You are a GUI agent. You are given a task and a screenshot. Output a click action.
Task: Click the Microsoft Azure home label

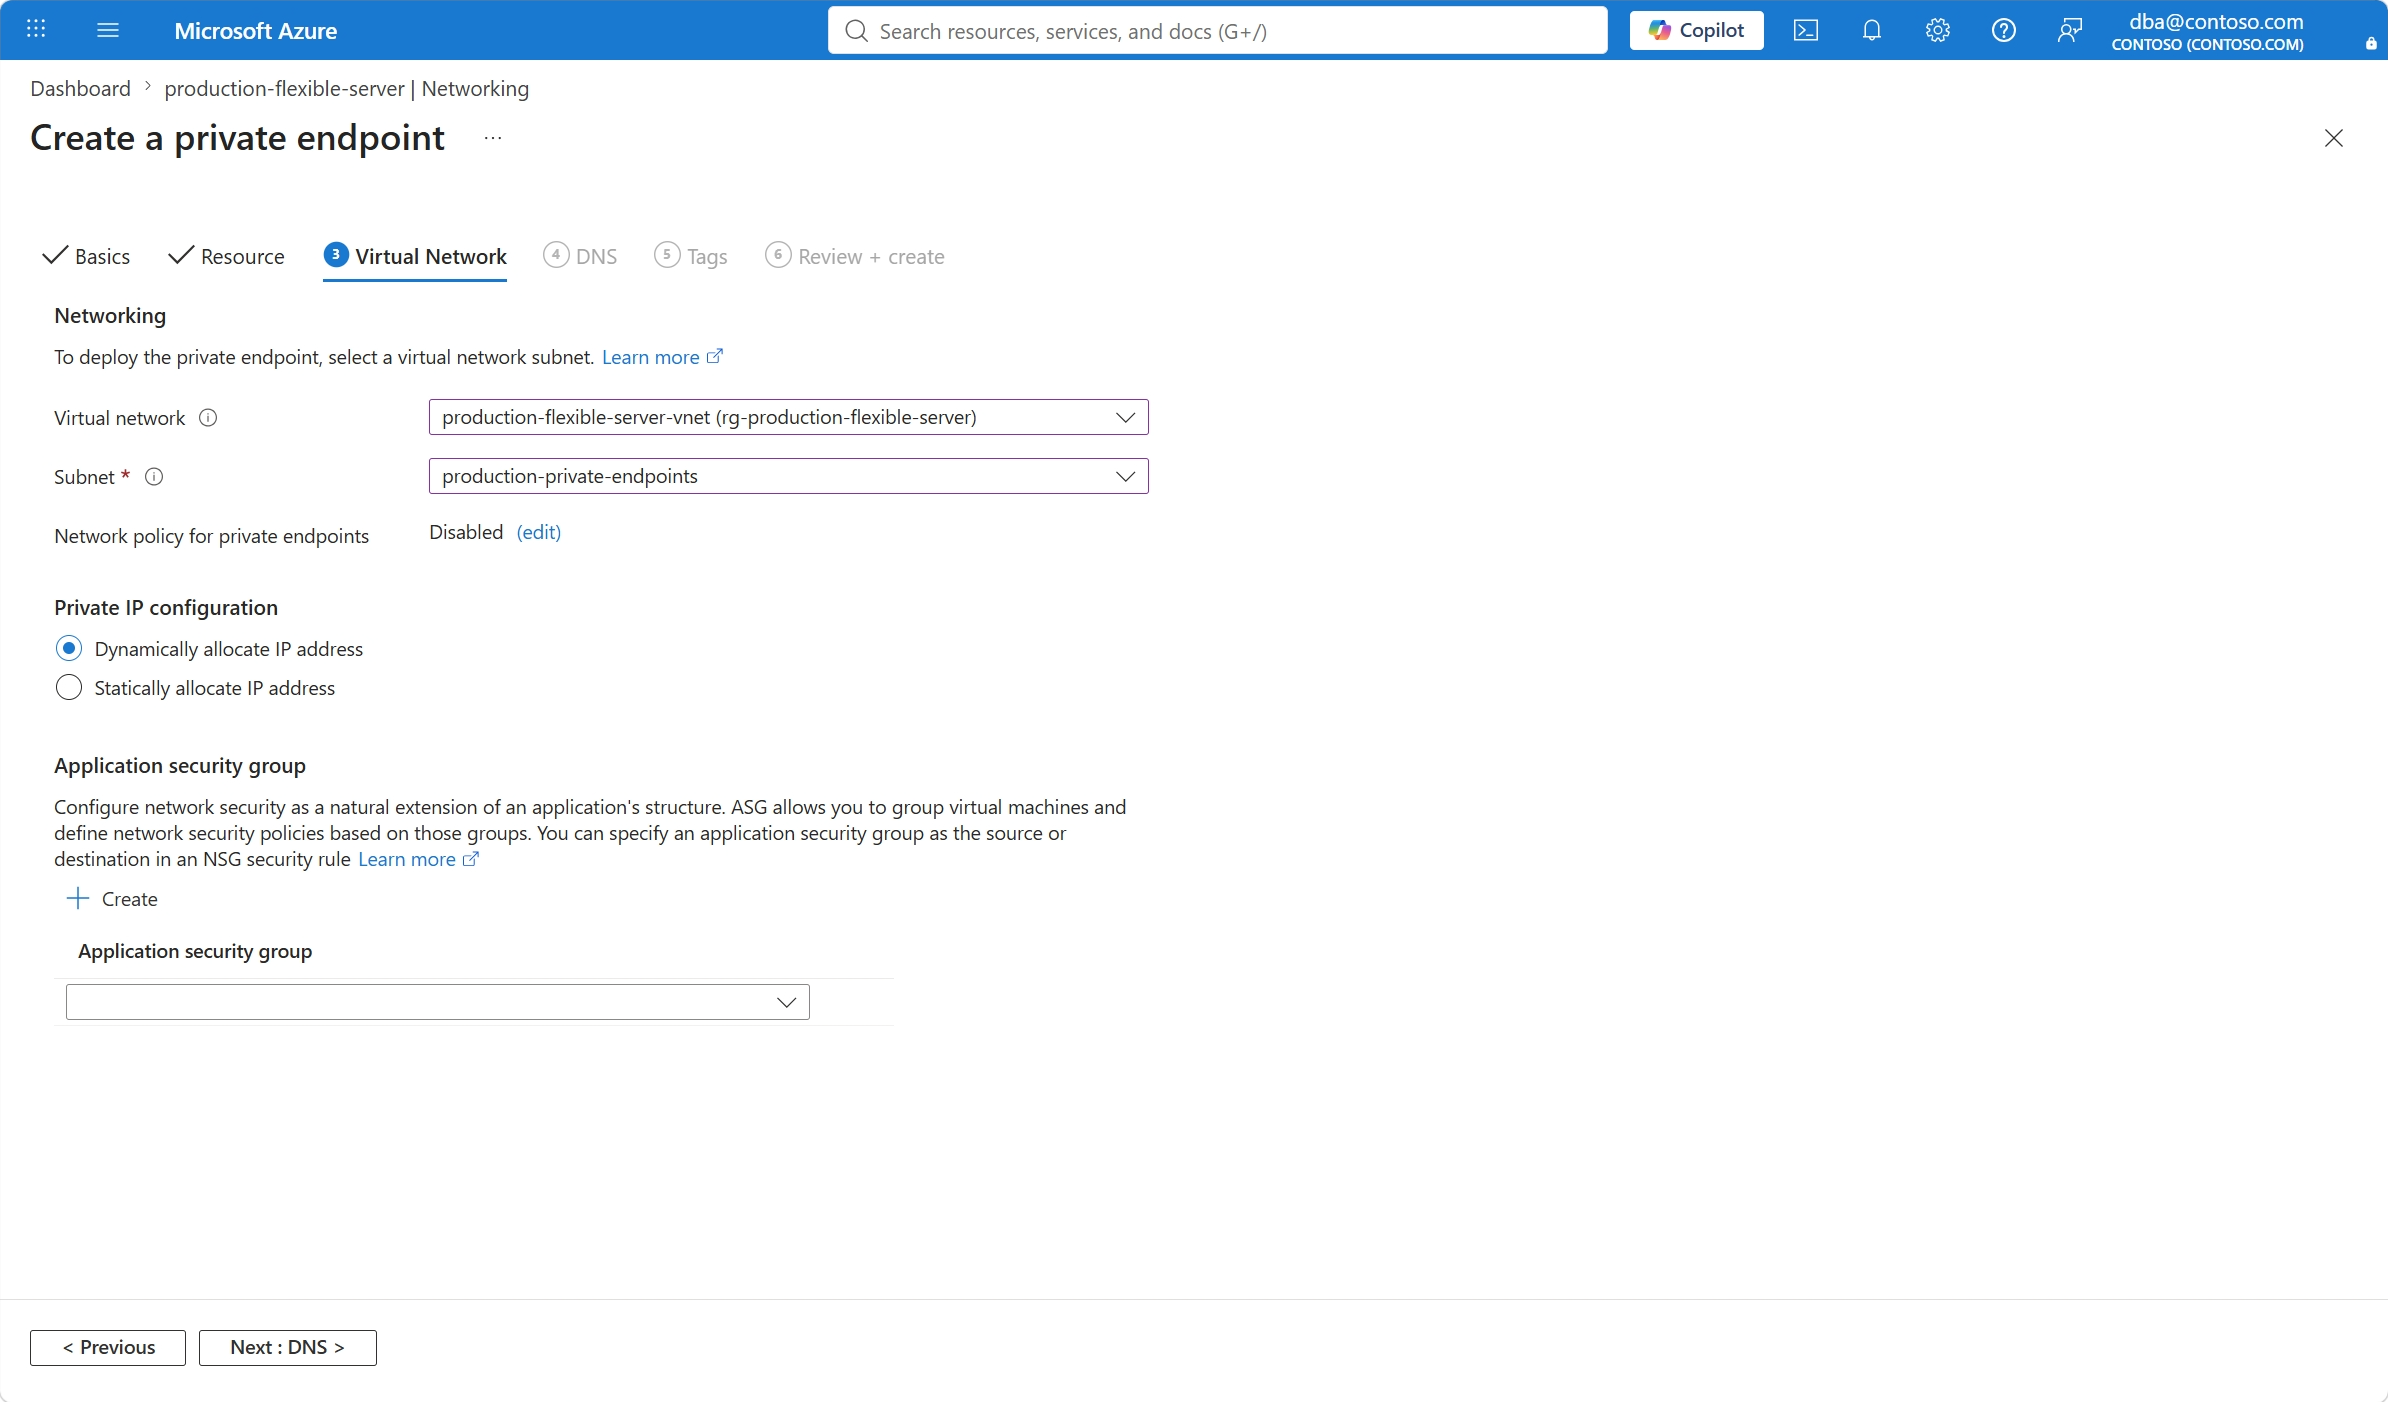point(255,31)
